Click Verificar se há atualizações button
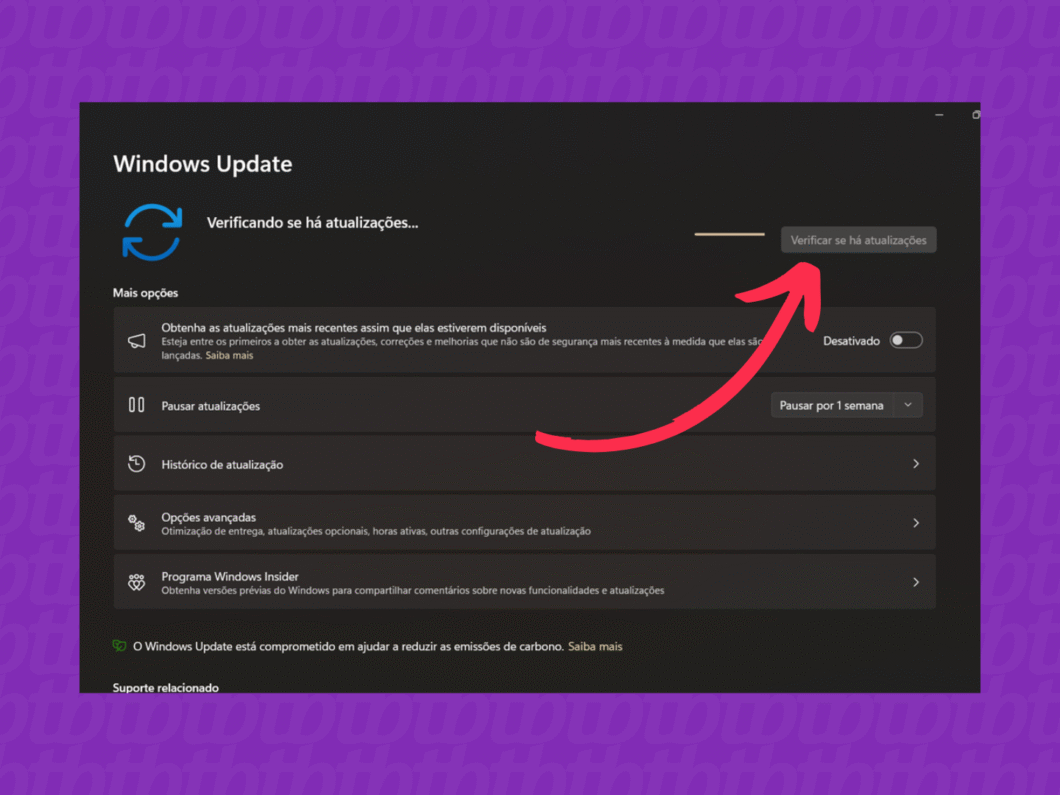The width and height of the screenshot is (1060, 795). point(859,240)
